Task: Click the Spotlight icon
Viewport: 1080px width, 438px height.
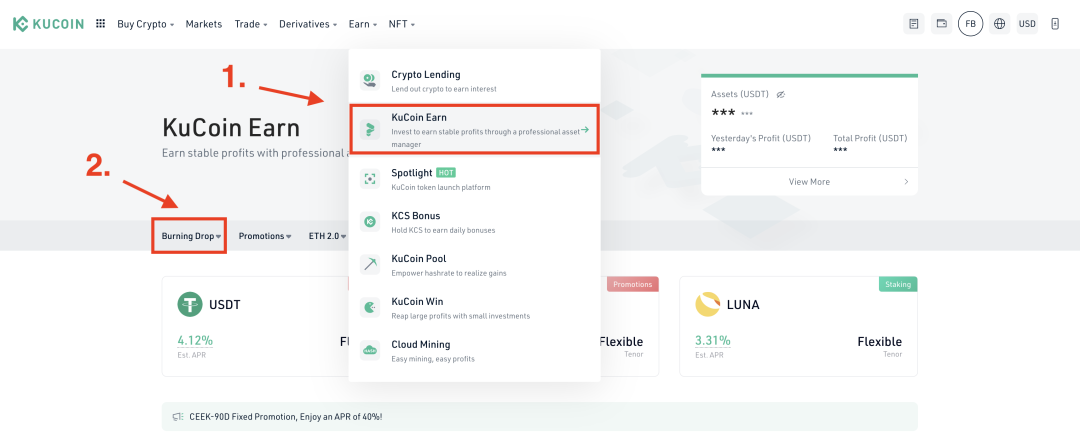Action: (370, 178)
